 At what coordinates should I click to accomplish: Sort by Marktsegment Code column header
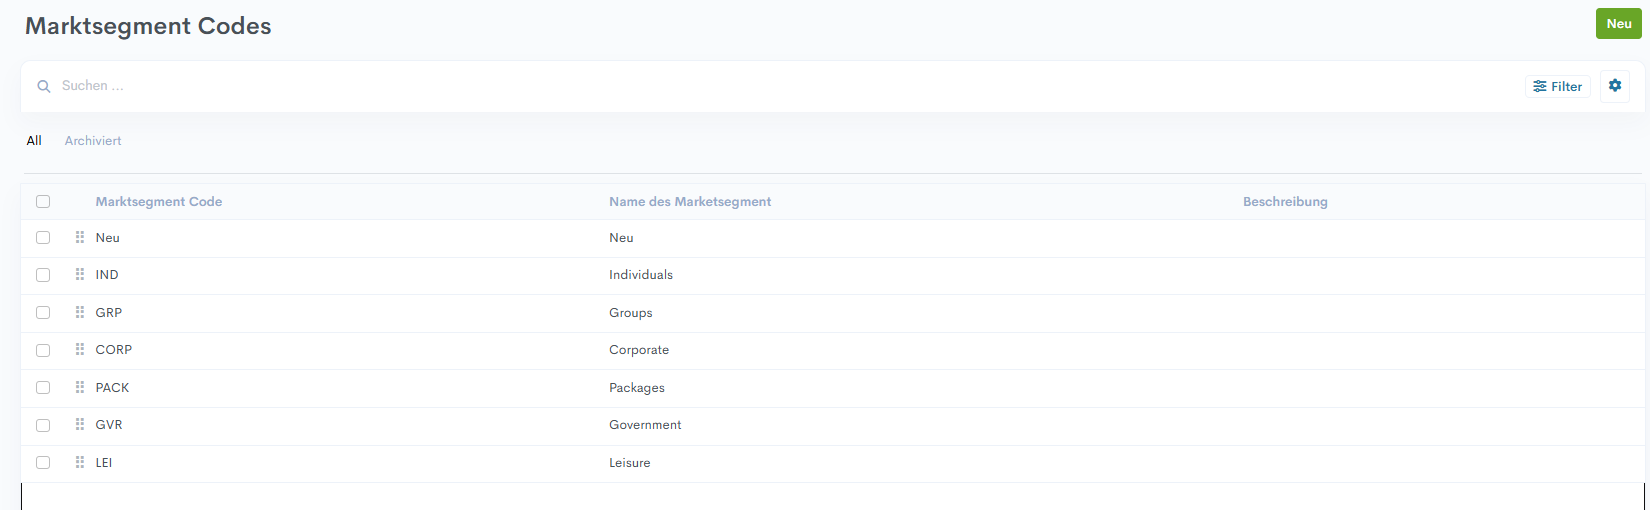[x=159, y=202]
